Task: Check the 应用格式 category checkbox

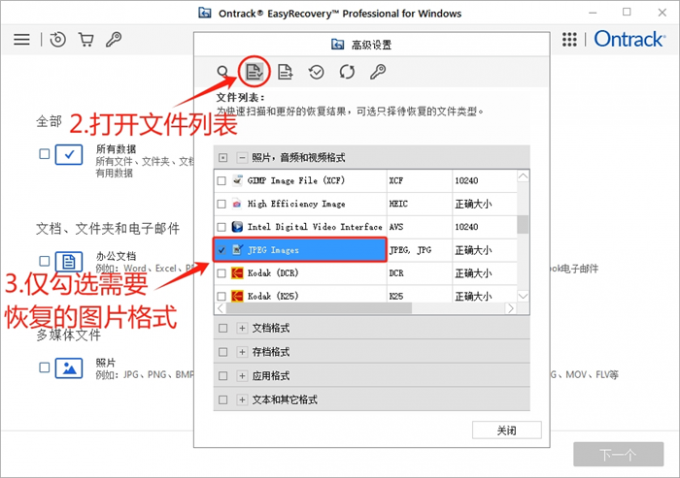Action: (223, 376)
